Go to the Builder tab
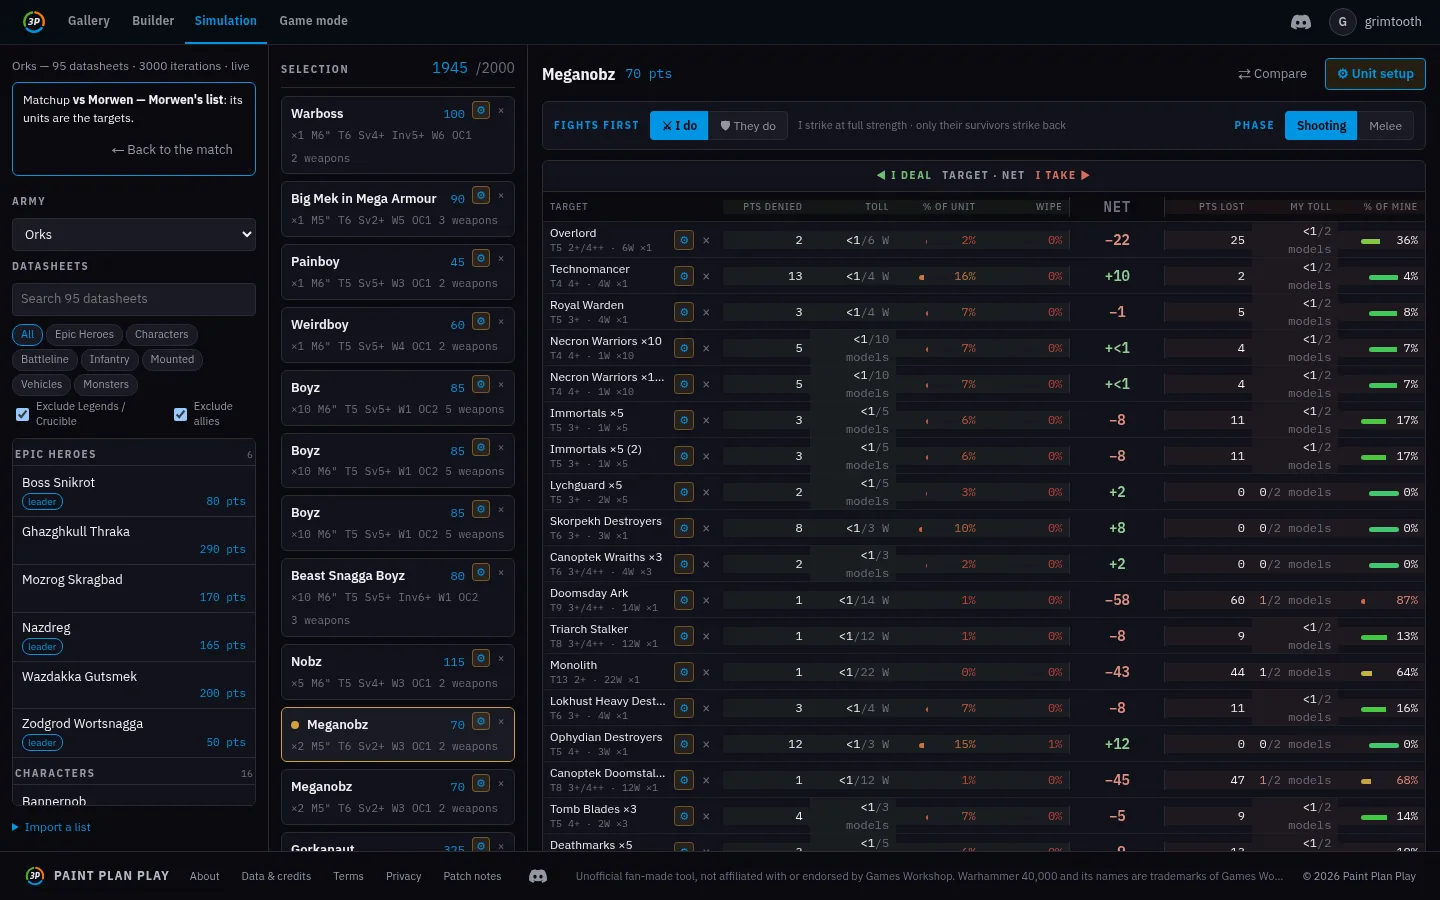 point(153,21)
